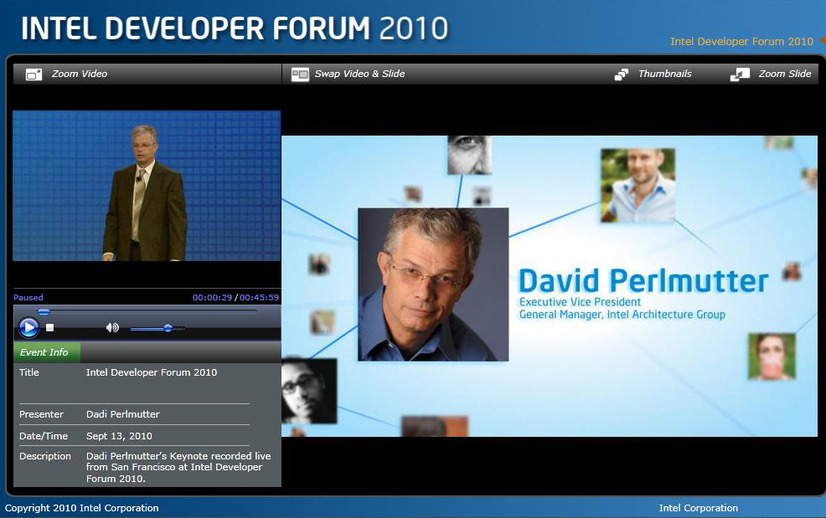This screenshot has width=826, height=518.
Task: Play the paused keynote video
Action: pyautogui.click(x=28, y=328)
